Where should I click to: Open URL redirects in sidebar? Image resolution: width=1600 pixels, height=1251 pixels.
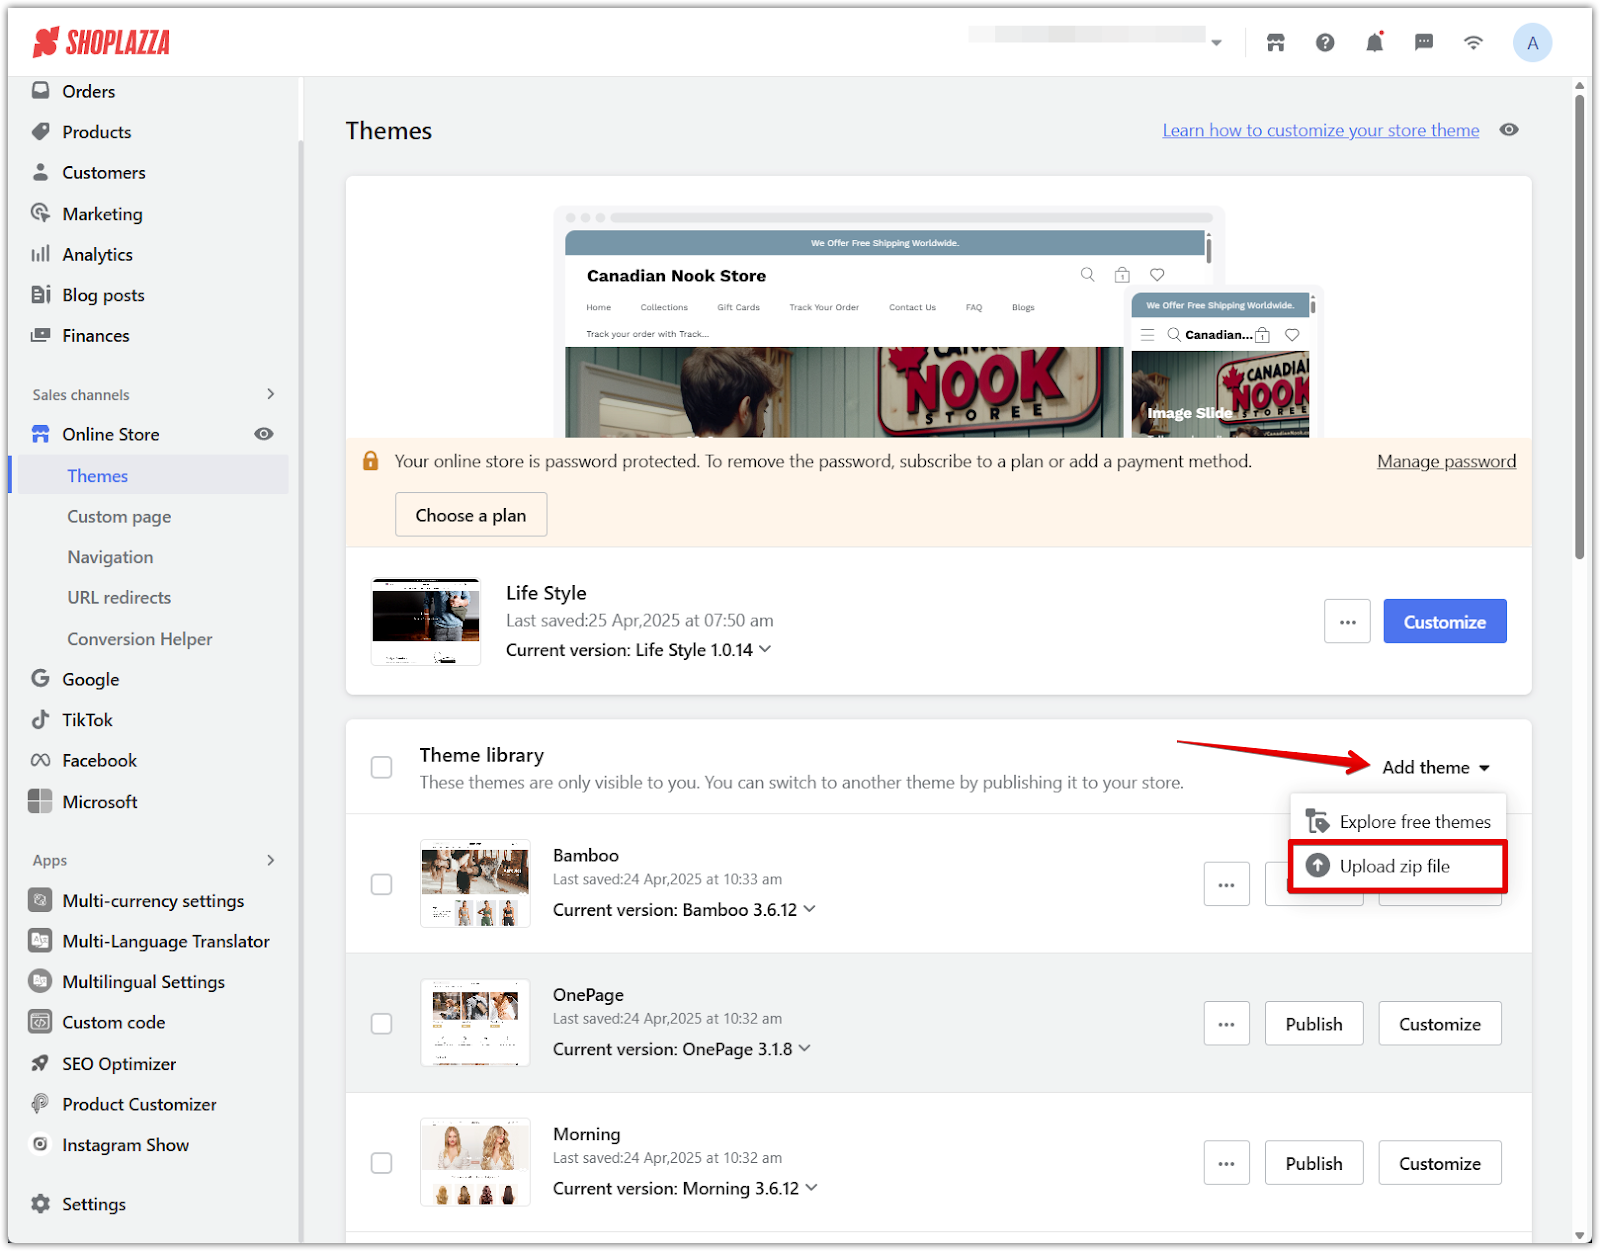click(x=119, y=597)
